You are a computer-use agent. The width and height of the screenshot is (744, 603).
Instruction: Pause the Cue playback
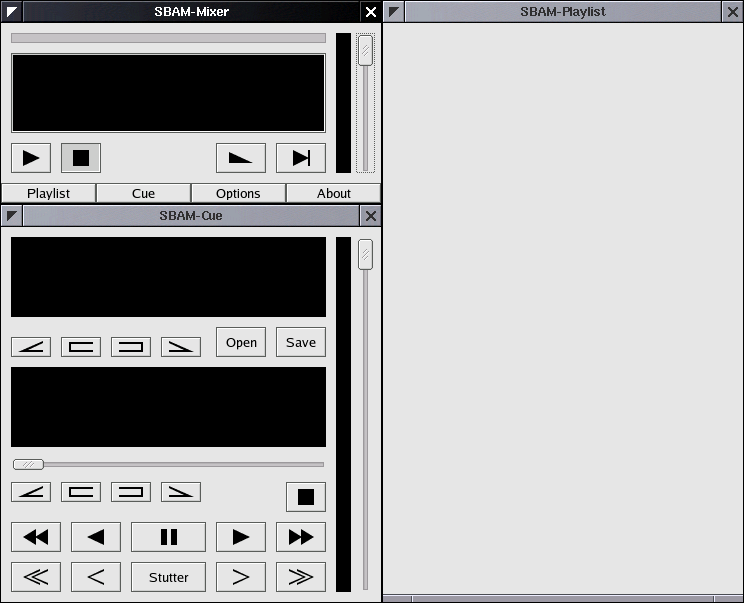click(168, 537)
